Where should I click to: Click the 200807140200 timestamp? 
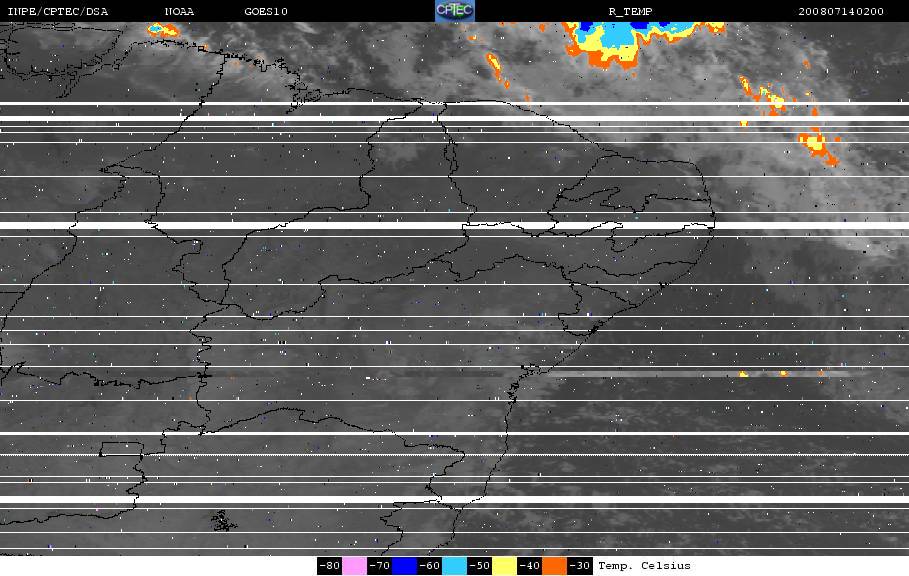(841, 12)
